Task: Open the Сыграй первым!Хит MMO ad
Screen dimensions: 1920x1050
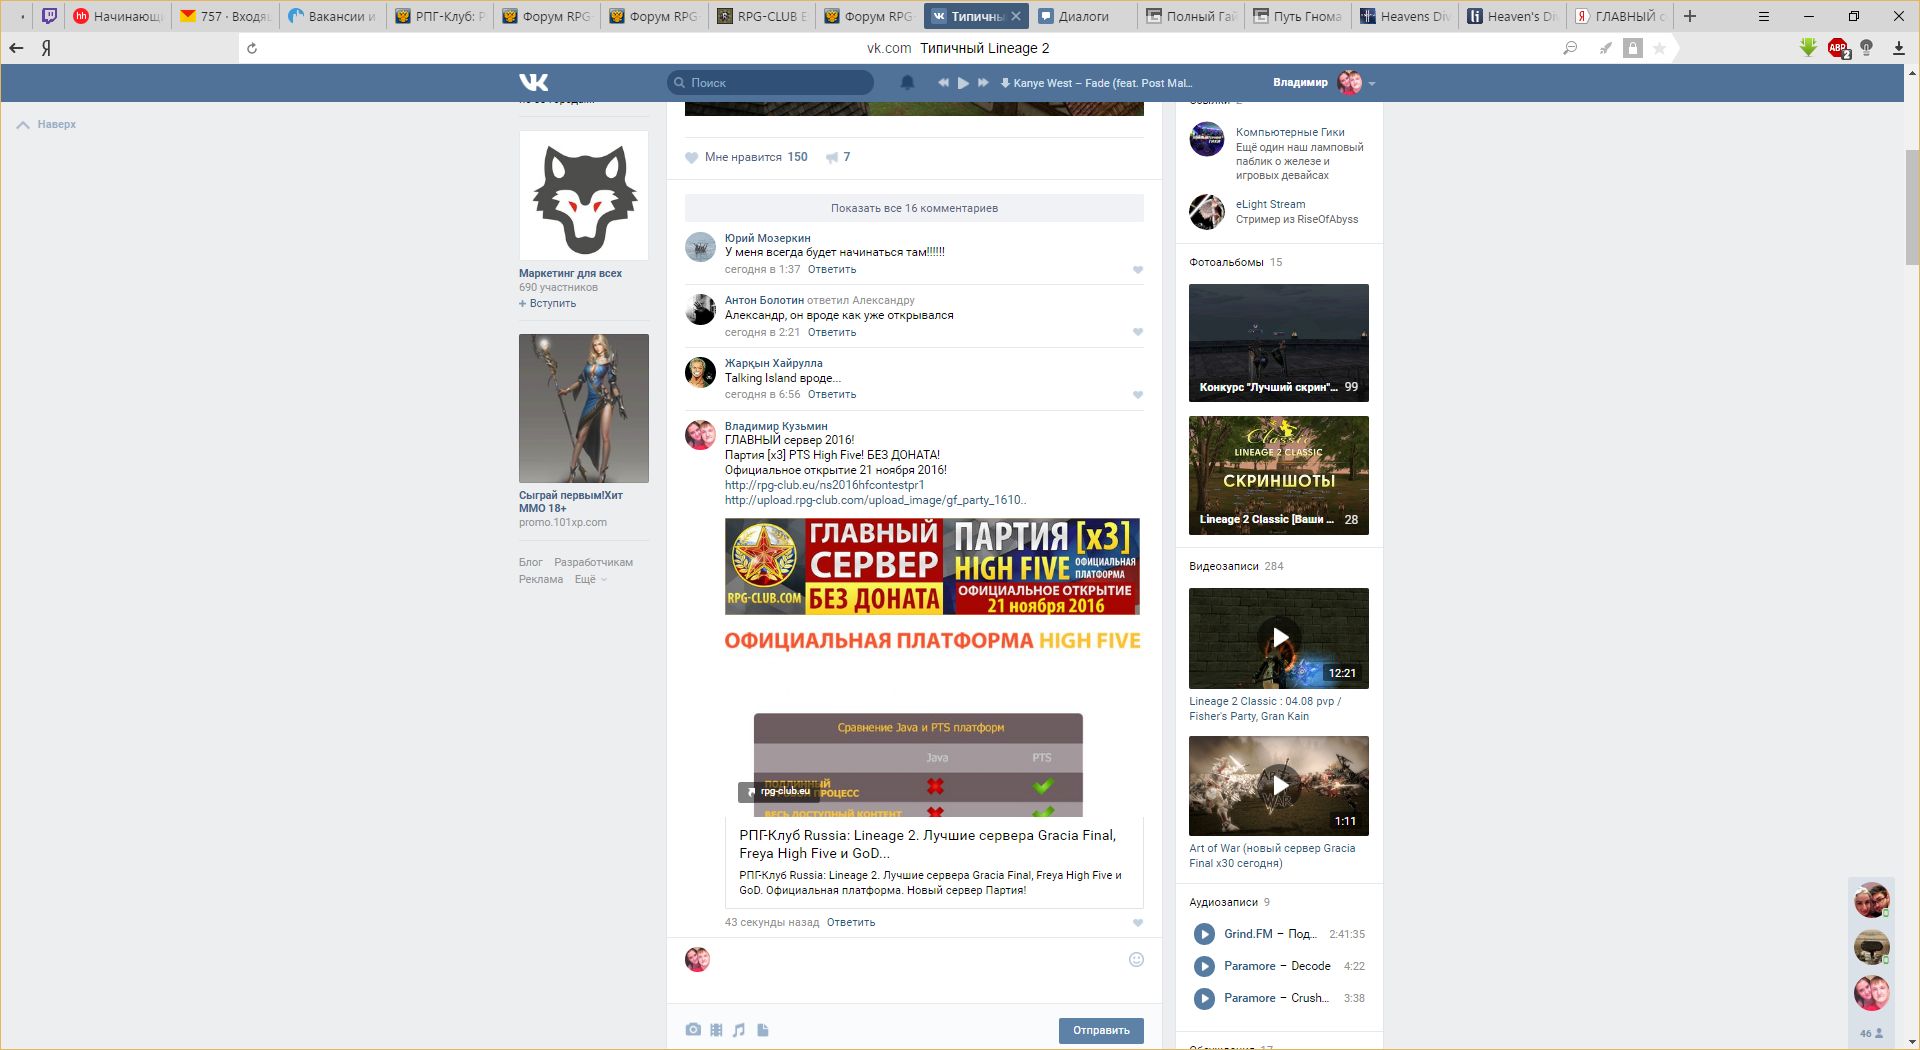Action: 584,408
